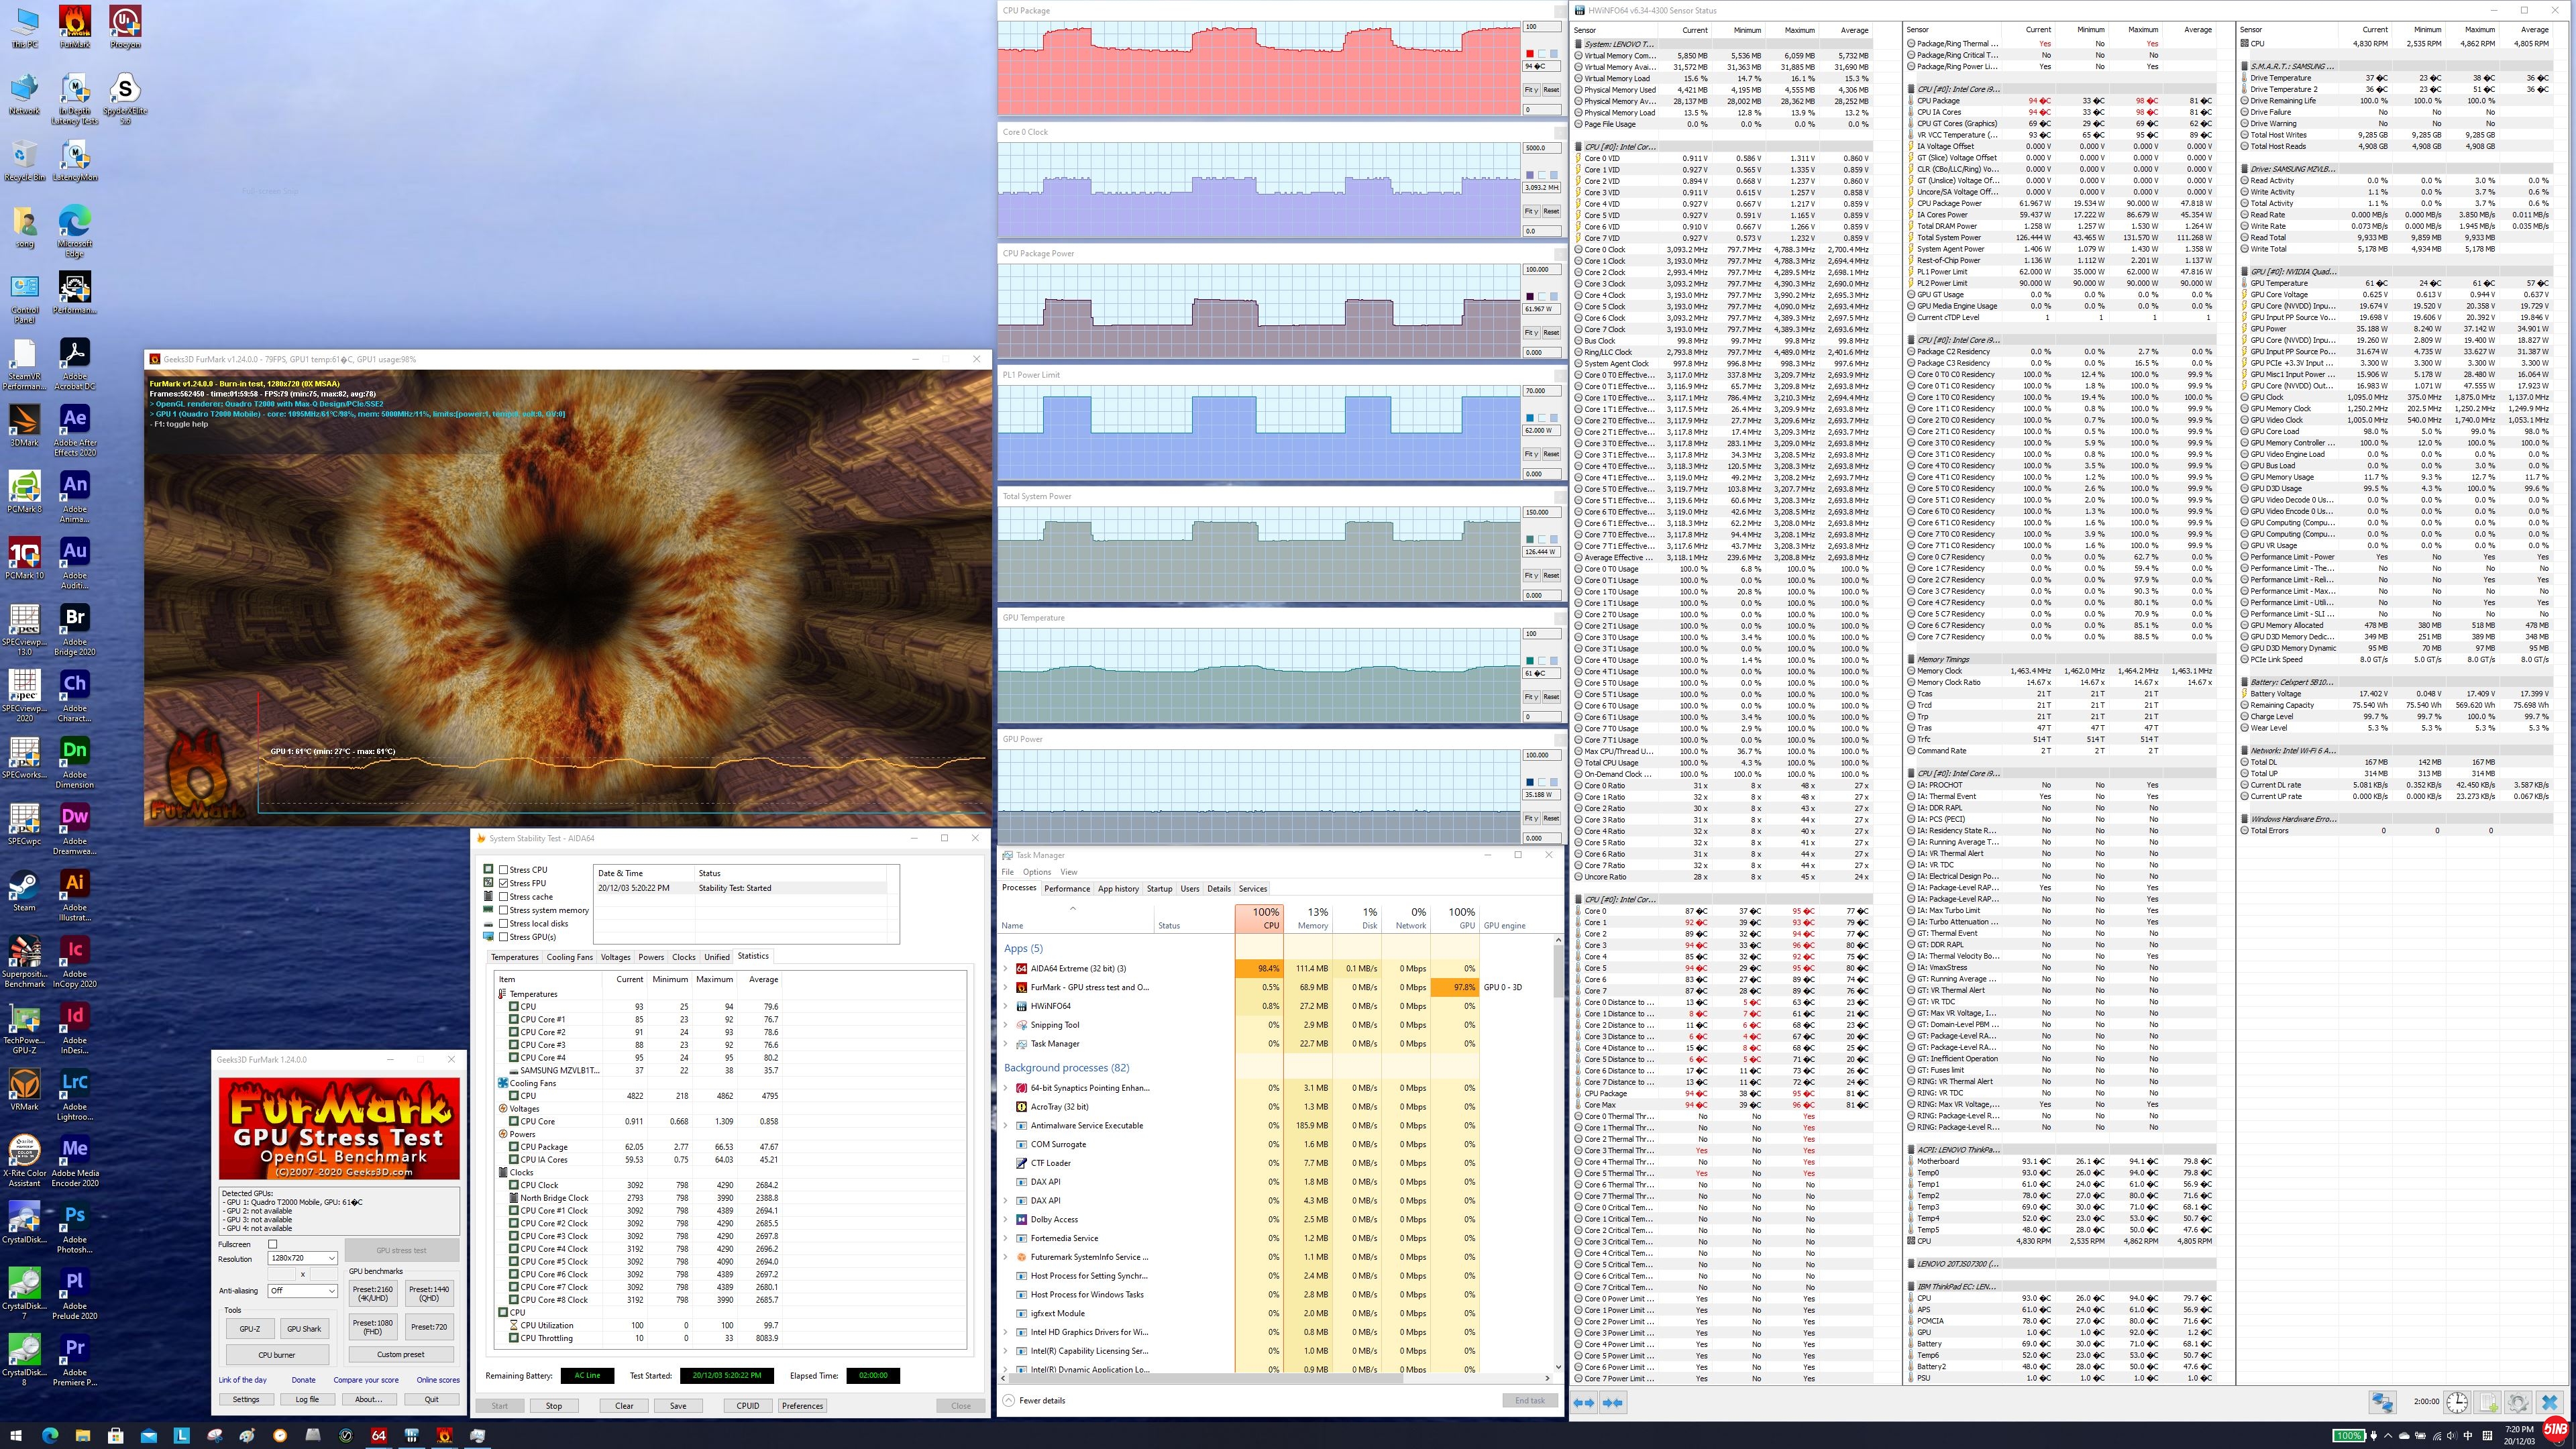This screenshot has width=2576, height=1449.
Task: Click AIDA64 CPUID button
Action: [748, 1405]
